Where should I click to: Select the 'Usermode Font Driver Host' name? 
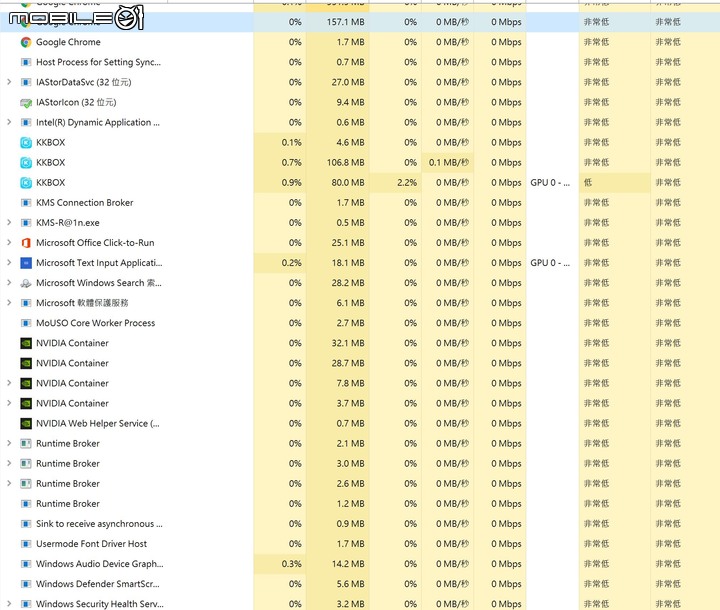click(91, 544)
